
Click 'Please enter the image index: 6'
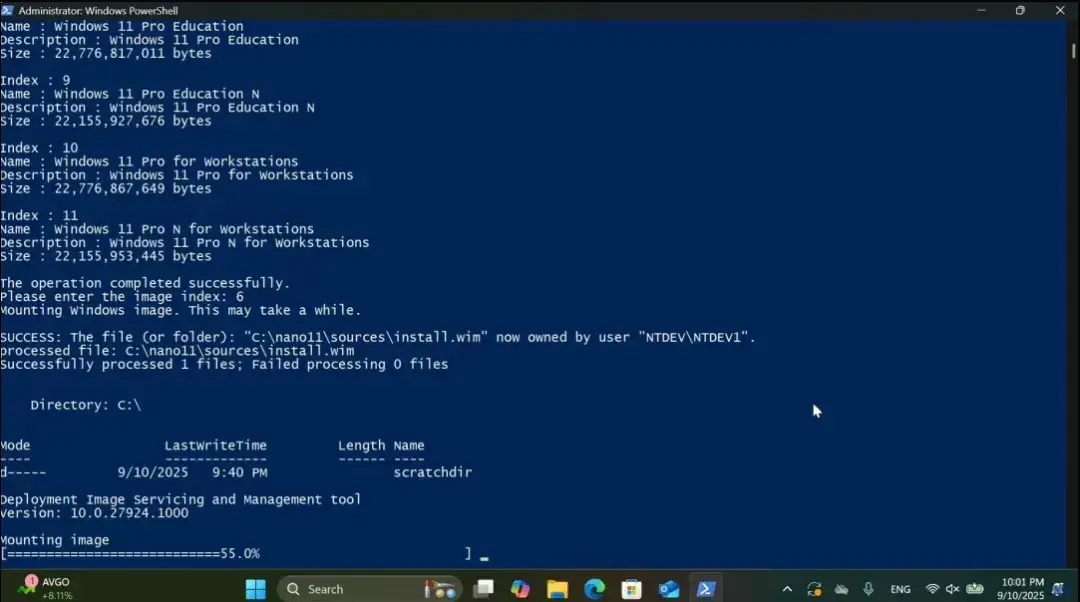(x=122, y=296)
